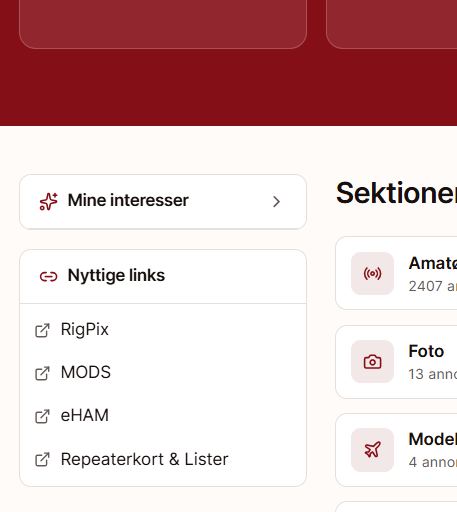Click the airplane icon of model section
The width and height of the screenshot is (457, 512).
[372, 450]
